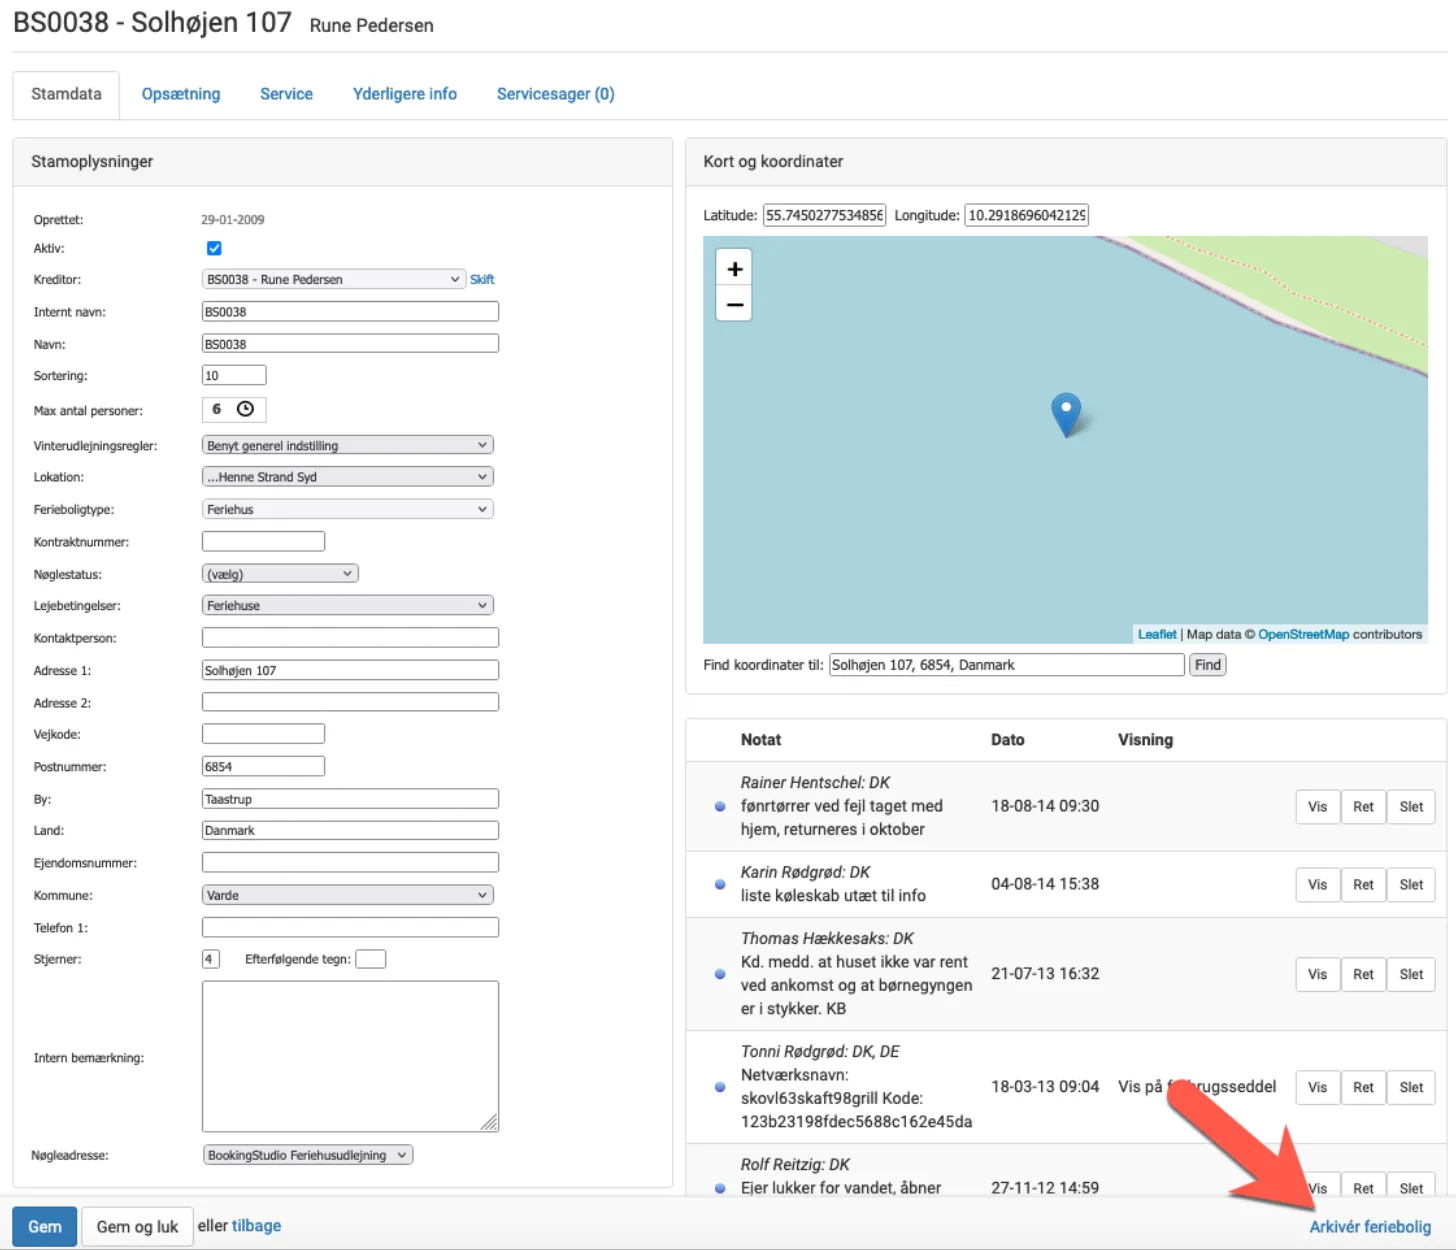Expand the Lokation dropdown
The width and height of the screenshot is (1456, 1250).
point(347,477)
